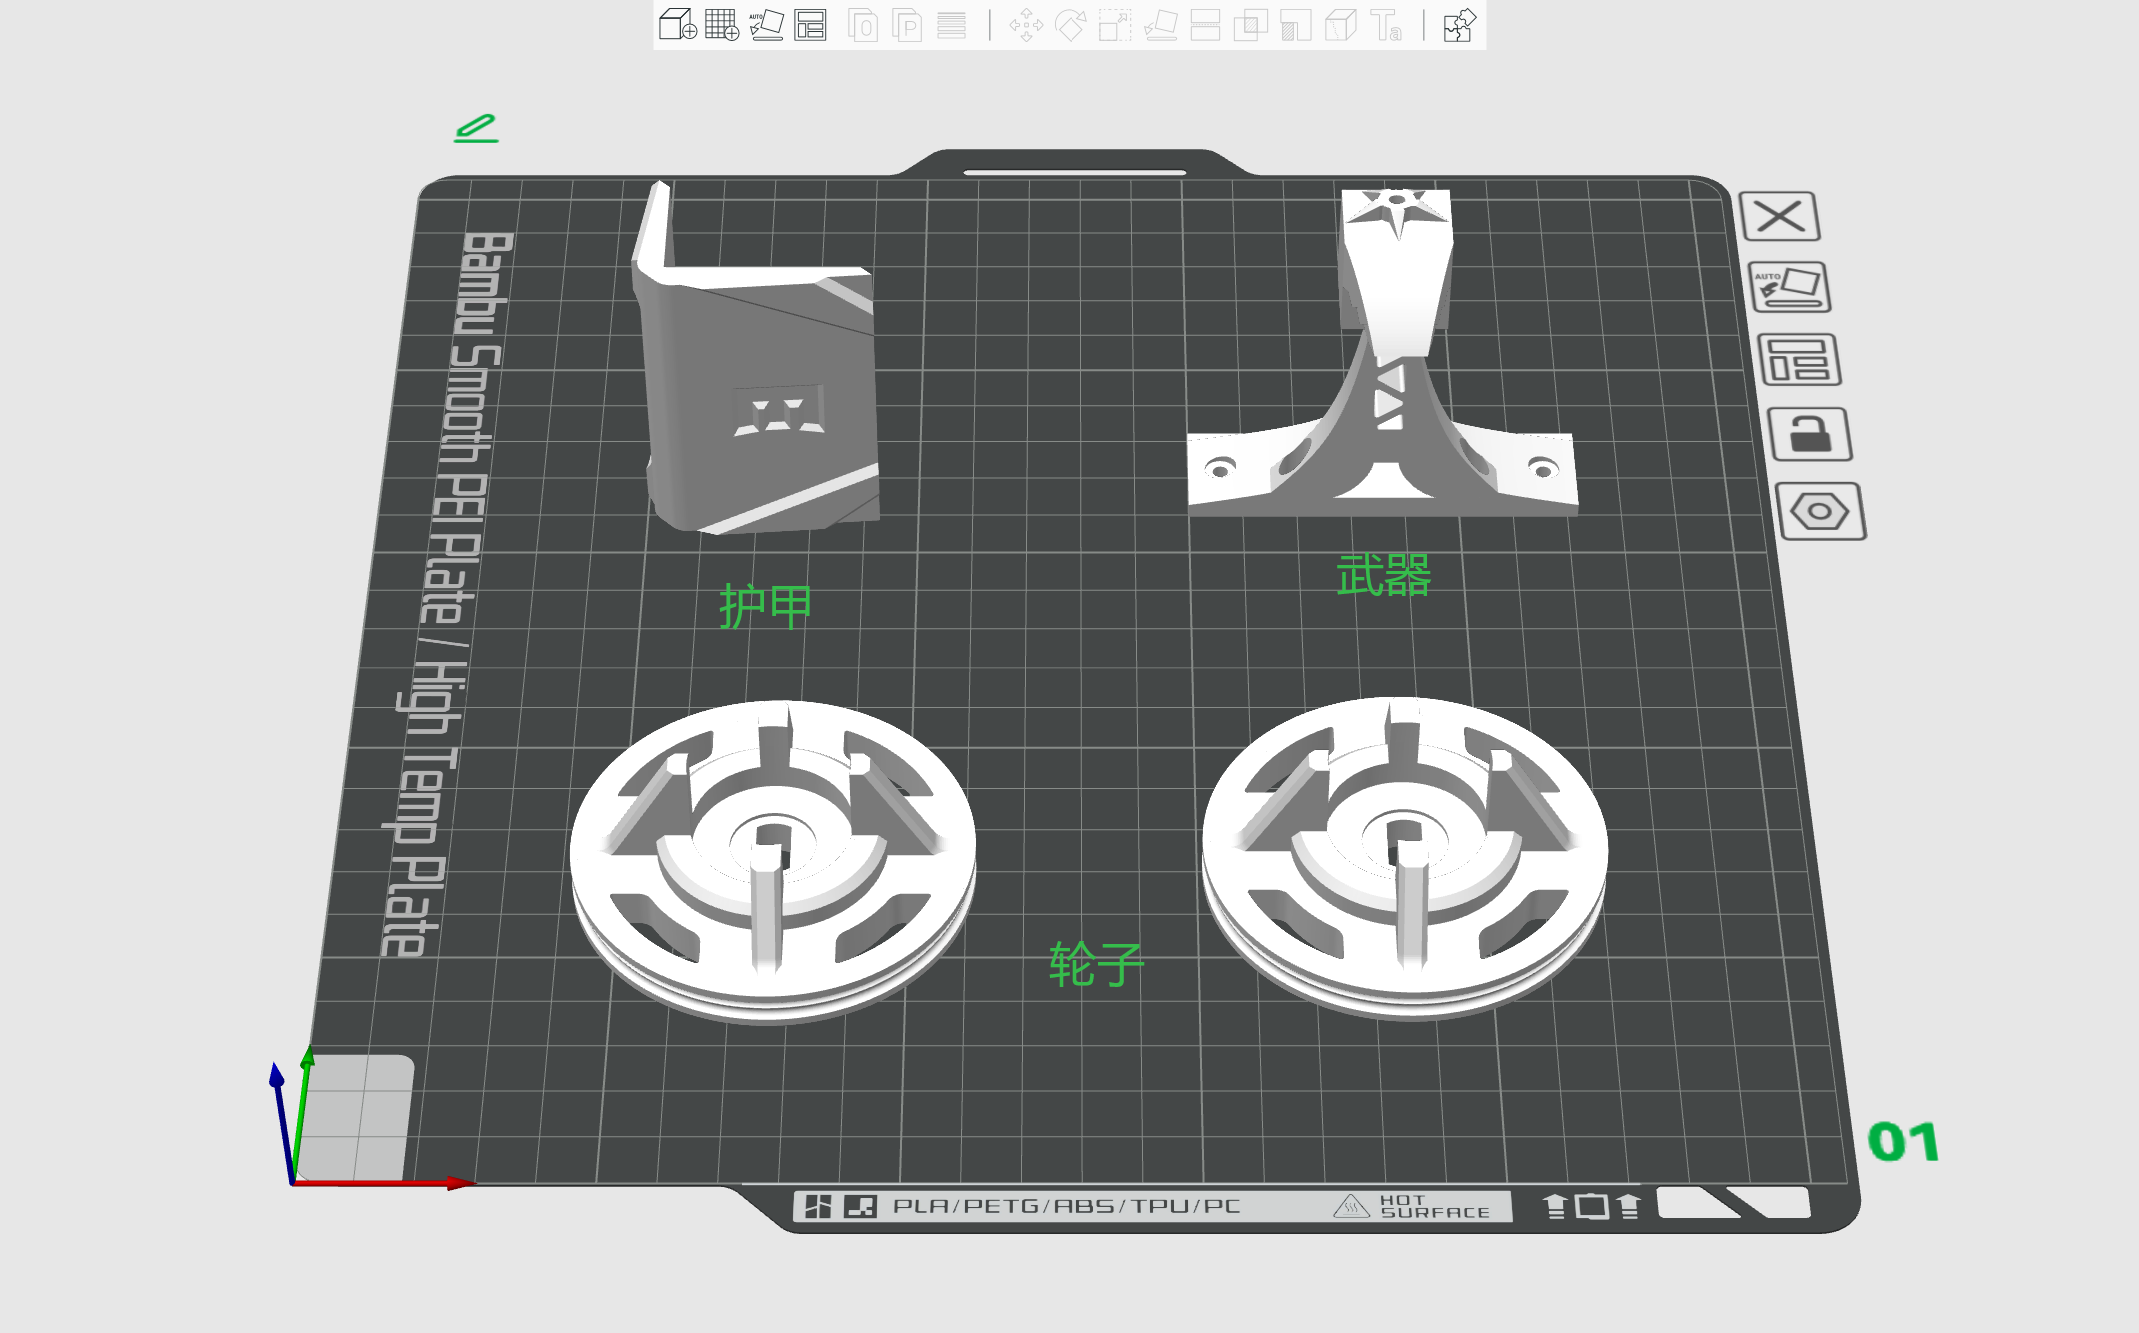The width and height of the screenshot is (2139, 1333).
Task: Select the Move tool in toolbar
Action: [1026, 25]
